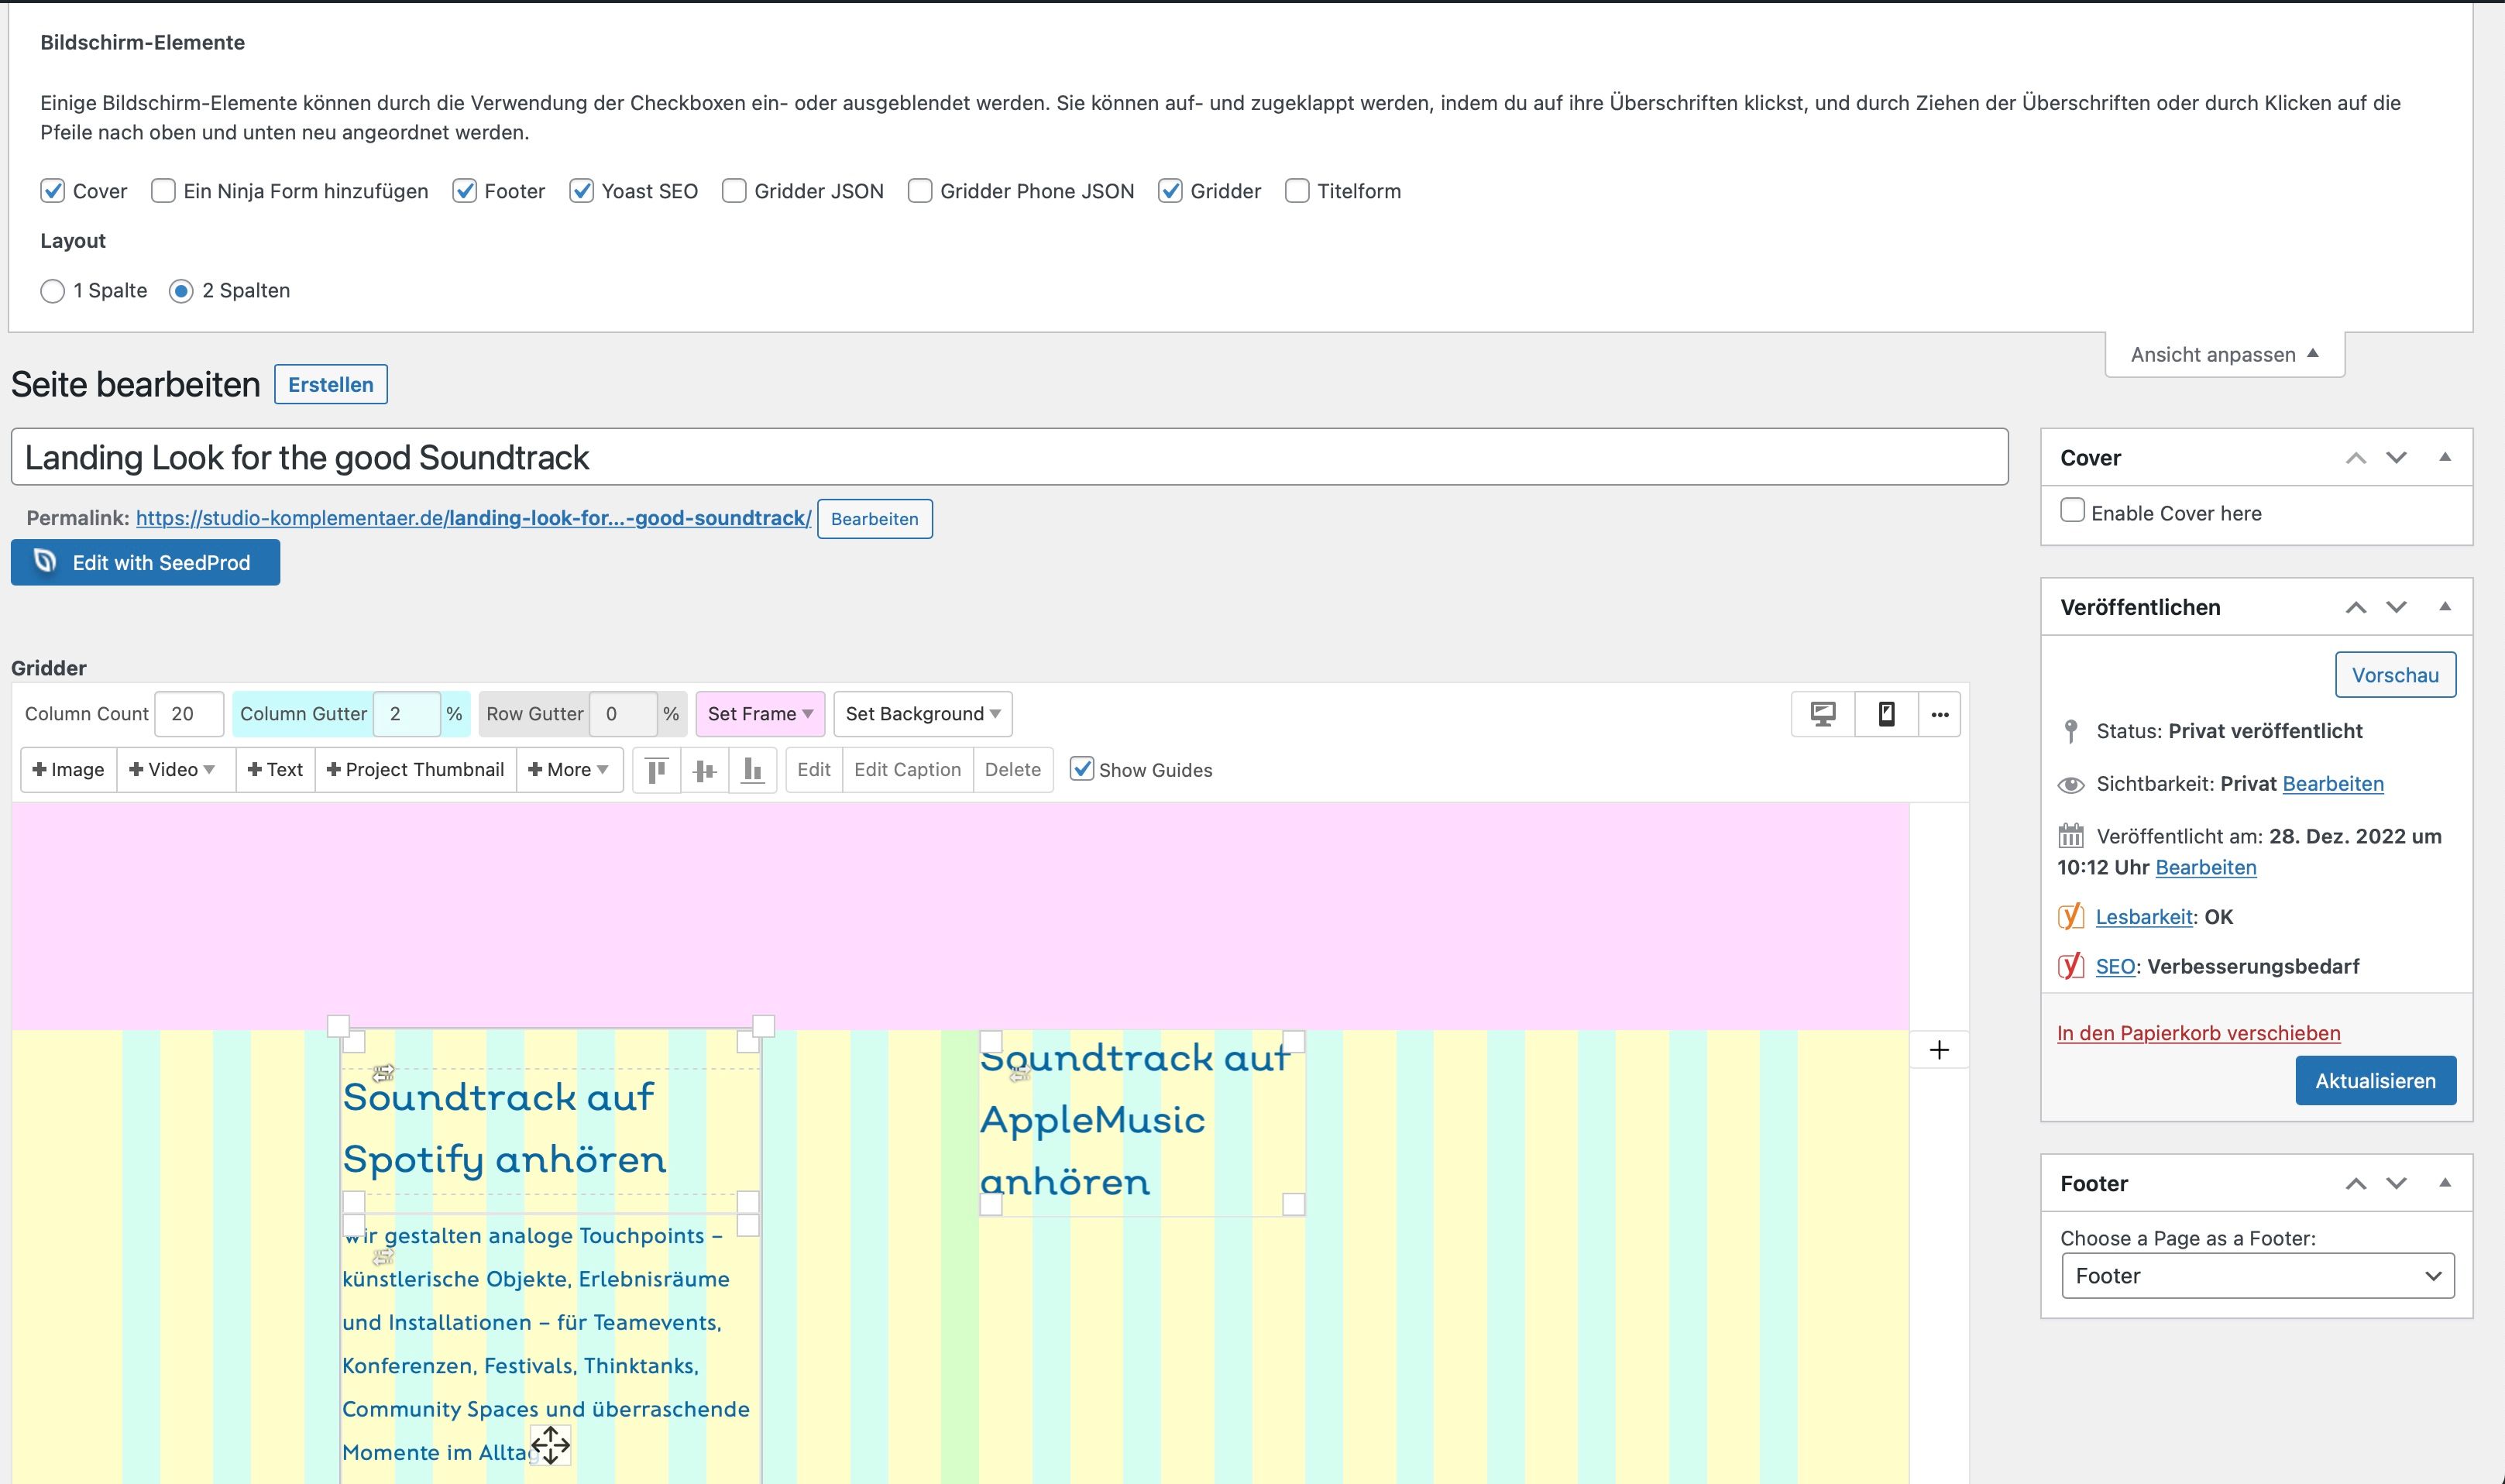Click the plus icon to add row
This screenshot has height=1484, width=2505.
point(1938,1050)
